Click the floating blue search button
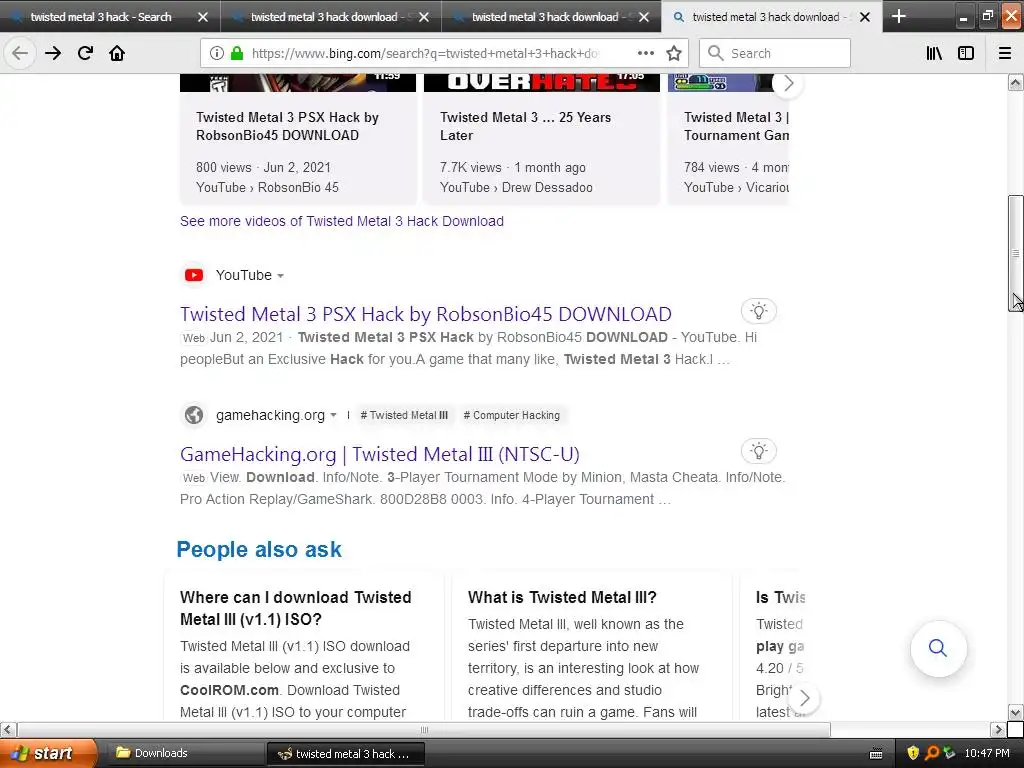 pyautogui.click(x=938, y=648)
